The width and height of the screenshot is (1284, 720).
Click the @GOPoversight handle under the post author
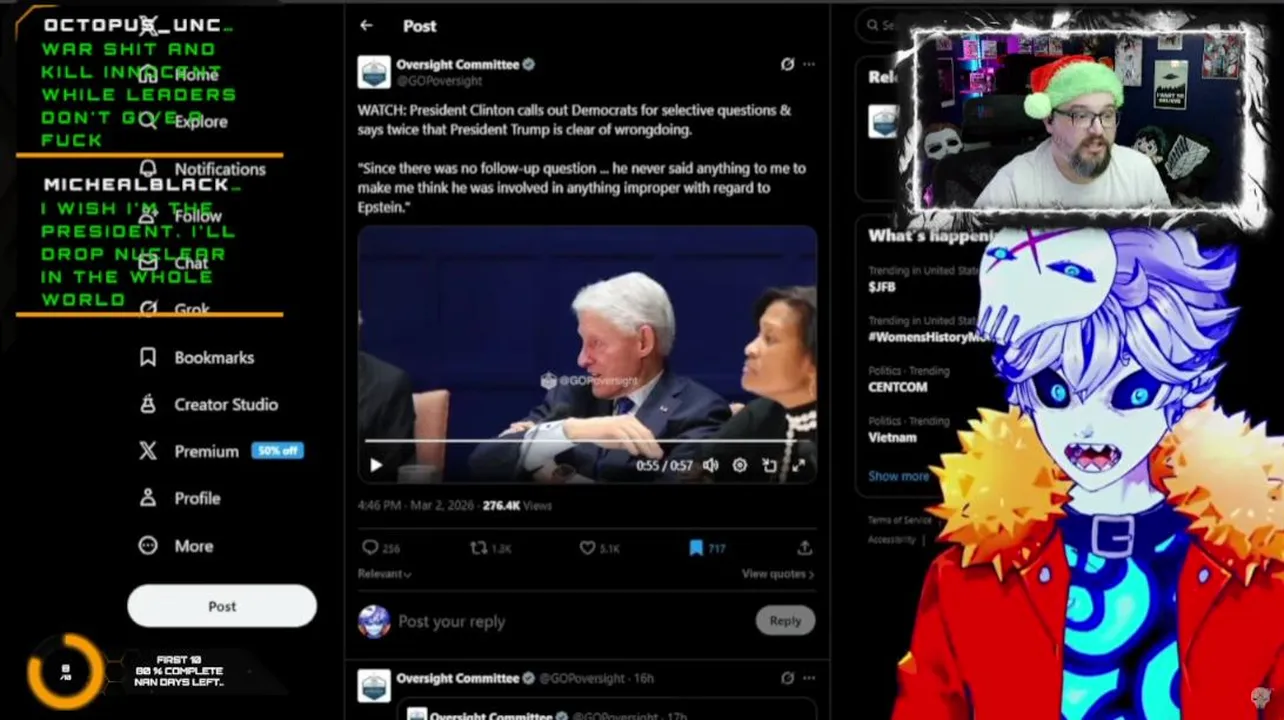(439, 81)
